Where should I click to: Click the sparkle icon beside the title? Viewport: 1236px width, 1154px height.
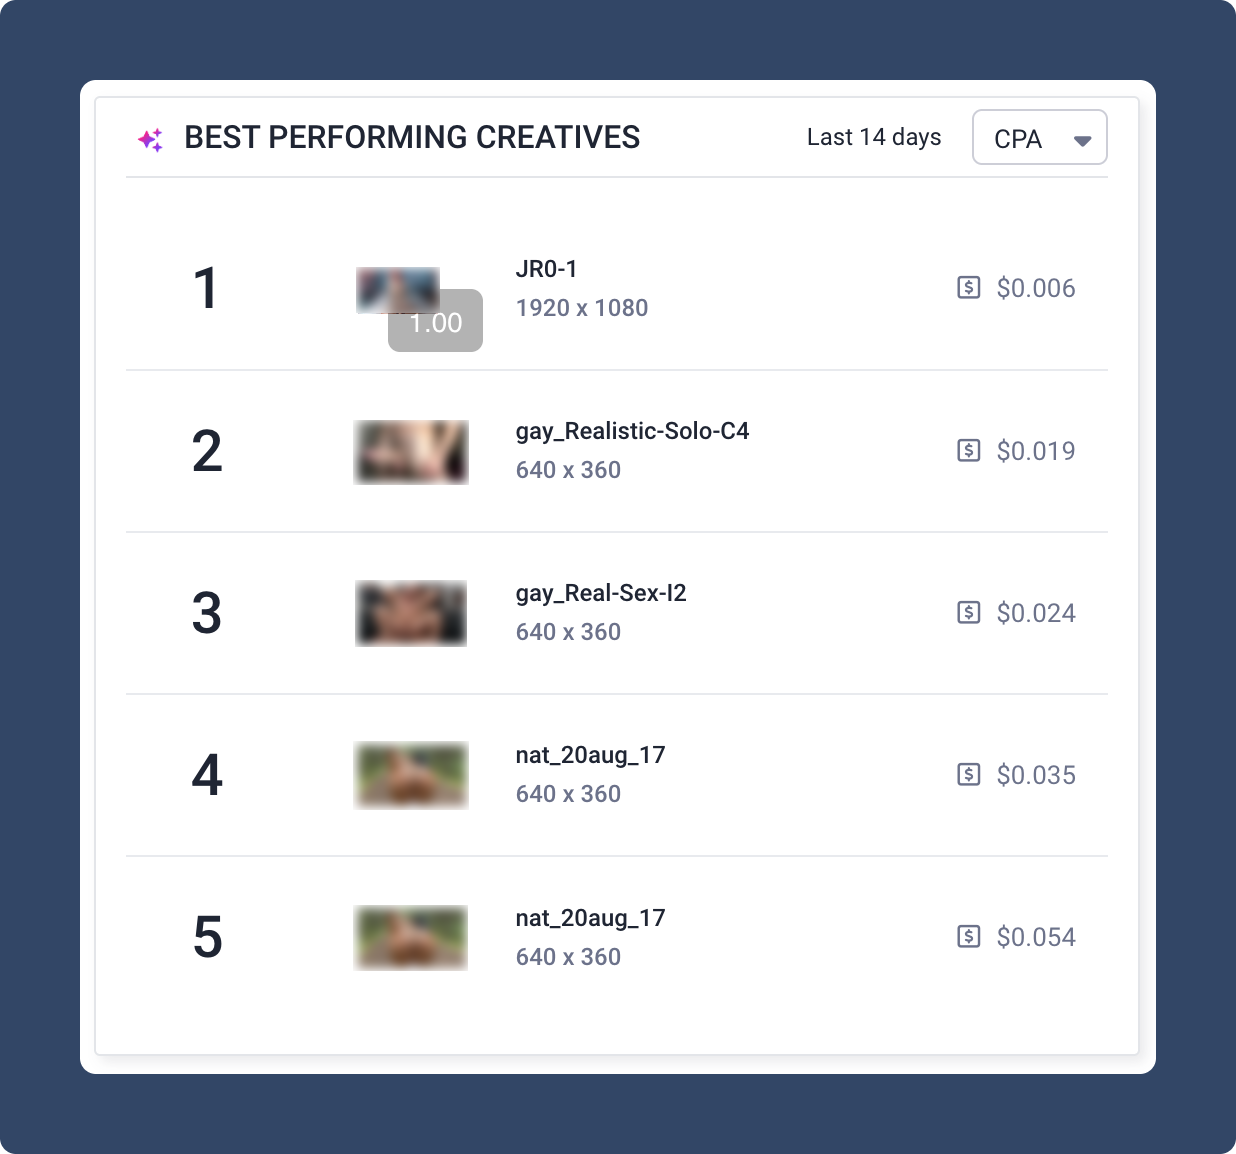(150, 140)
